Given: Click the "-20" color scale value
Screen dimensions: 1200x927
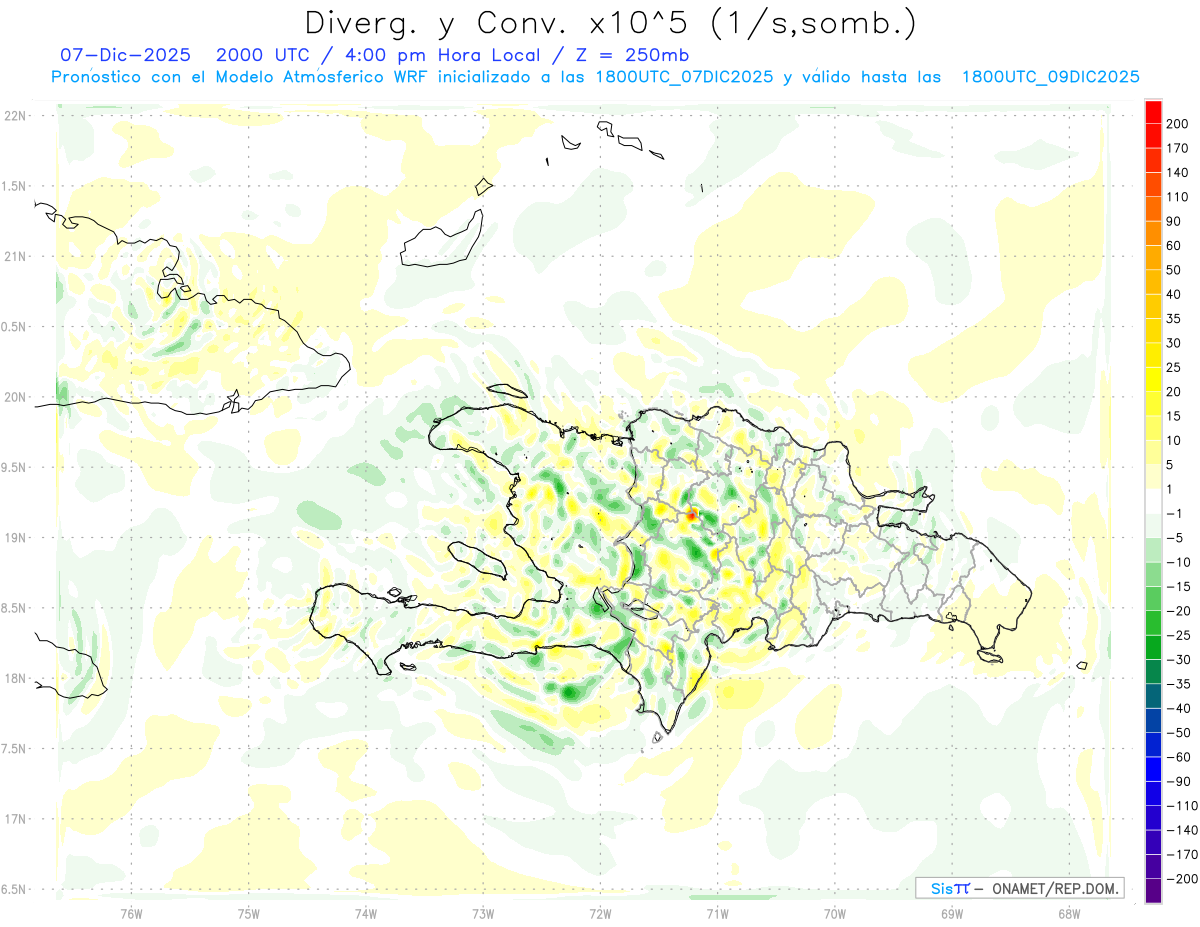Looking at the screenshot, I should click(x=1179, y=610).
